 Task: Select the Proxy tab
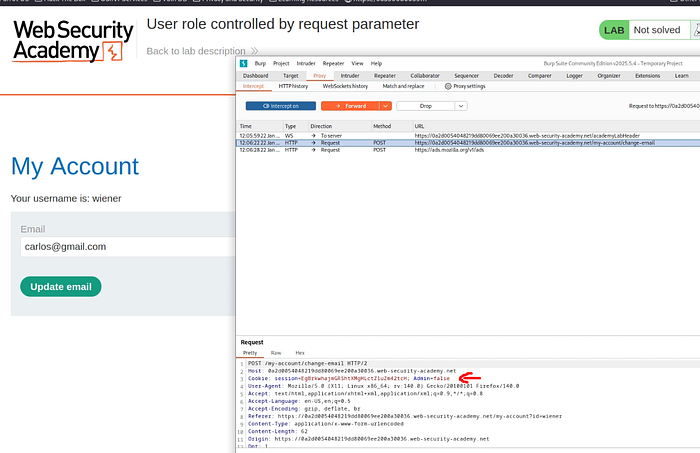coord(320,76)
